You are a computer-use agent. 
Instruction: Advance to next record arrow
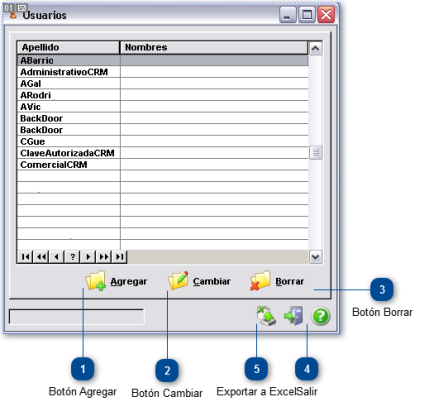coord(88,257)
